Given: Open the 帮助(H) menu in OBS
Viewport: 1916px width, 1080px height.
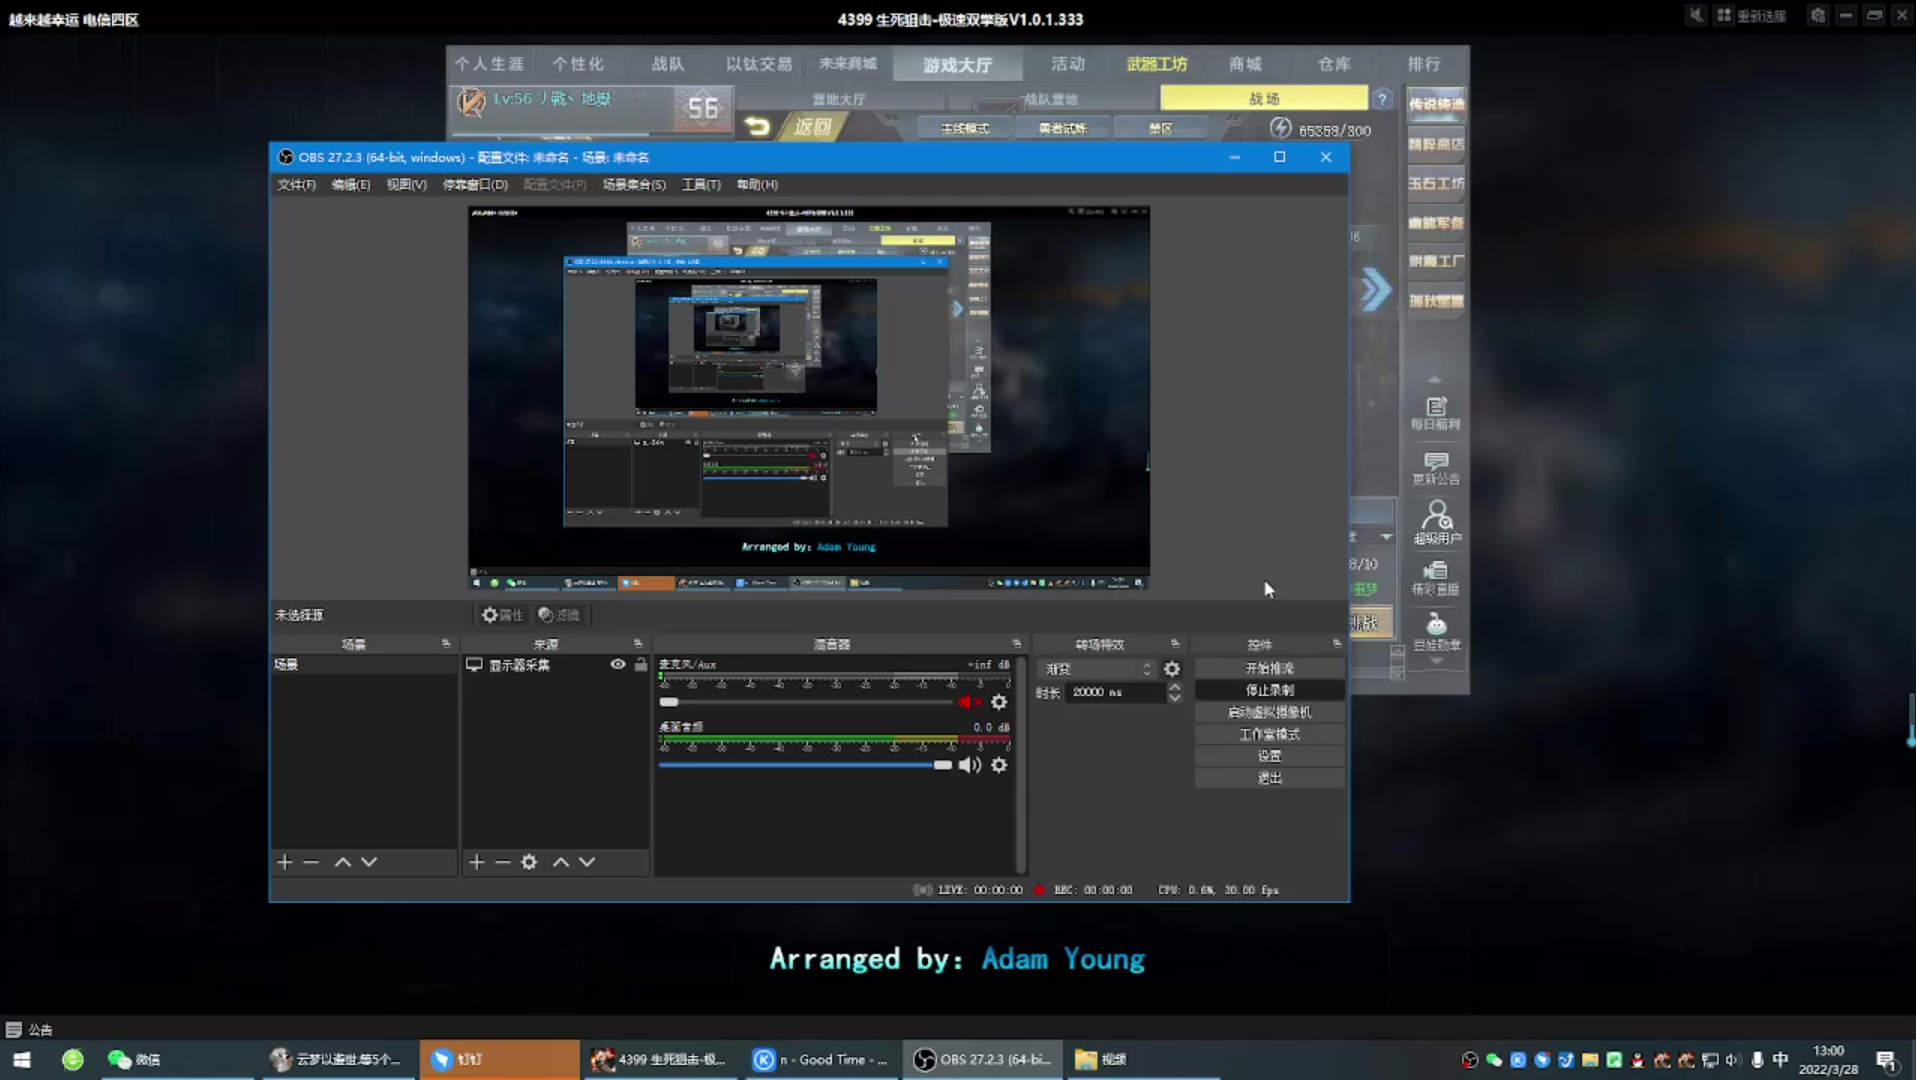Looking at the screenshot, I should click(757, 185).
